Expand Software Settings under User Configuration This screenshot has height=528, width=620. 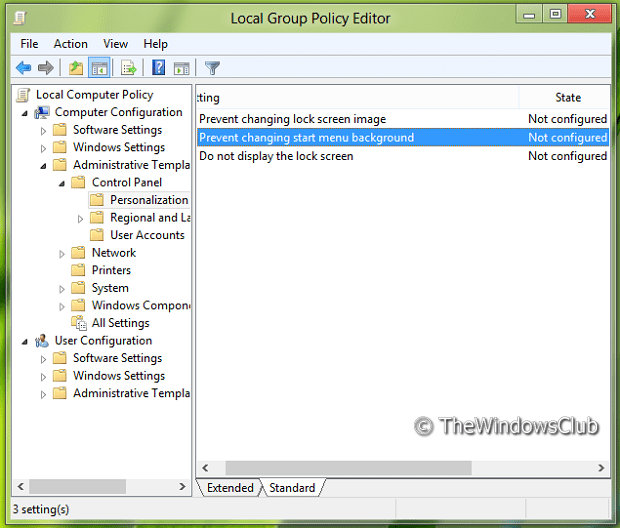tap(43, 359)
